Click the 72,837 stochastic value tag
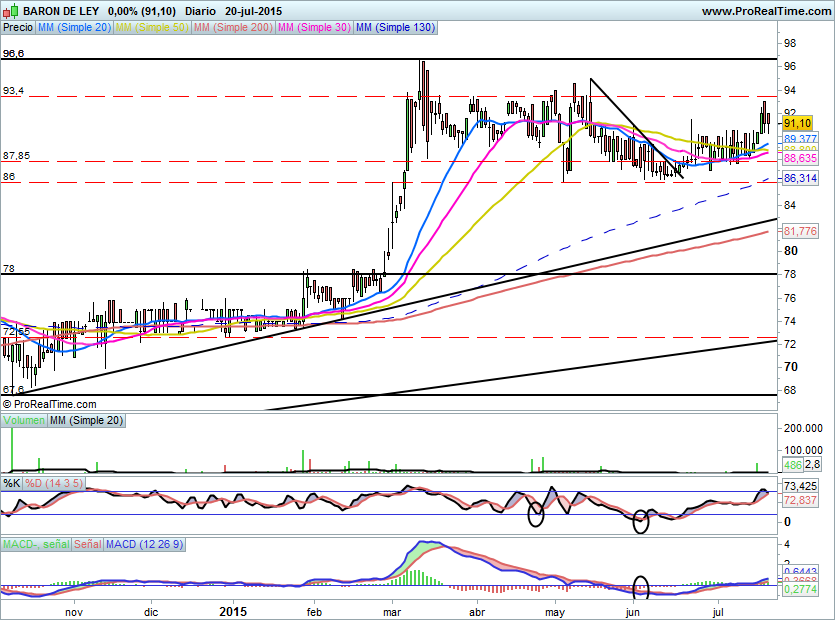Viewport: 835px width, 620px height. [800, 500]
